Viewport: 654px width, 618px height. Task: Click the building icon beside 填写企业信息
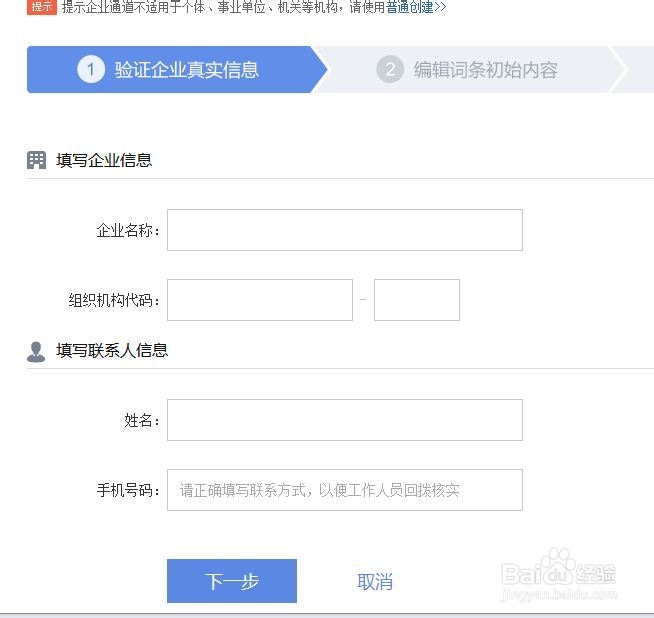pos(37,160)
